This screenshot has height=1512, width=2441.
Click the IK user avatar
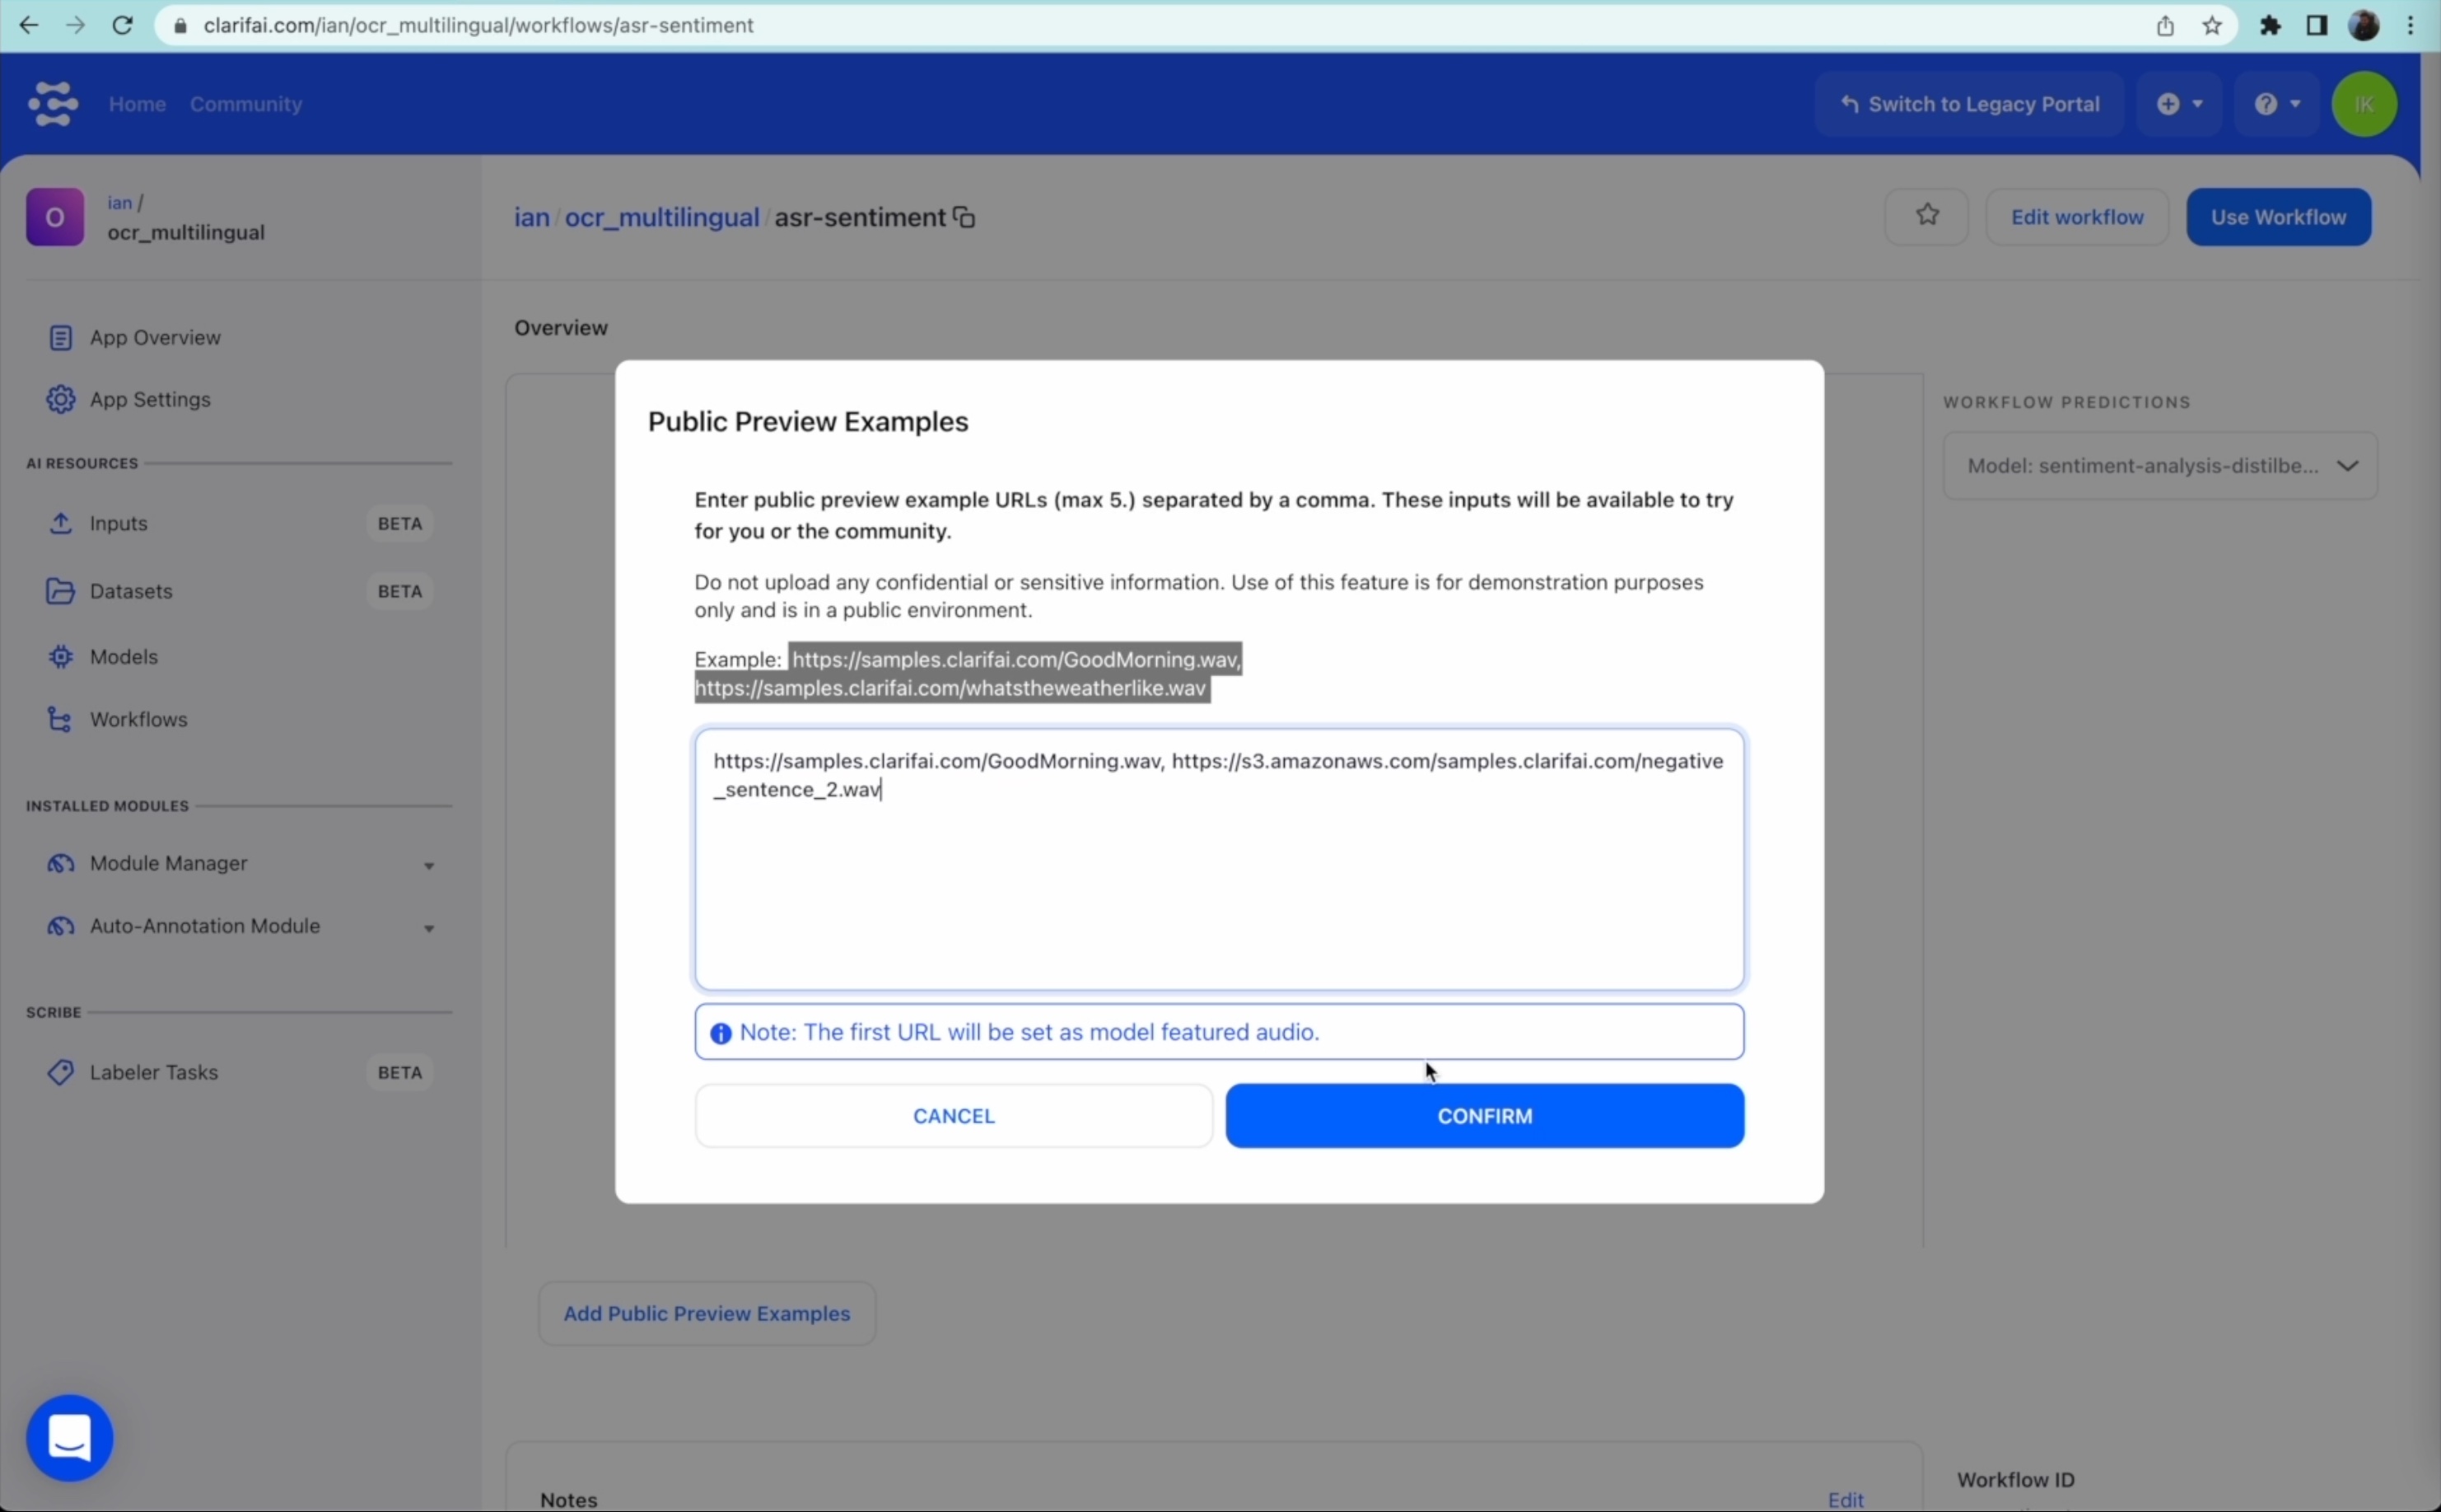[x=2363, y=104]
